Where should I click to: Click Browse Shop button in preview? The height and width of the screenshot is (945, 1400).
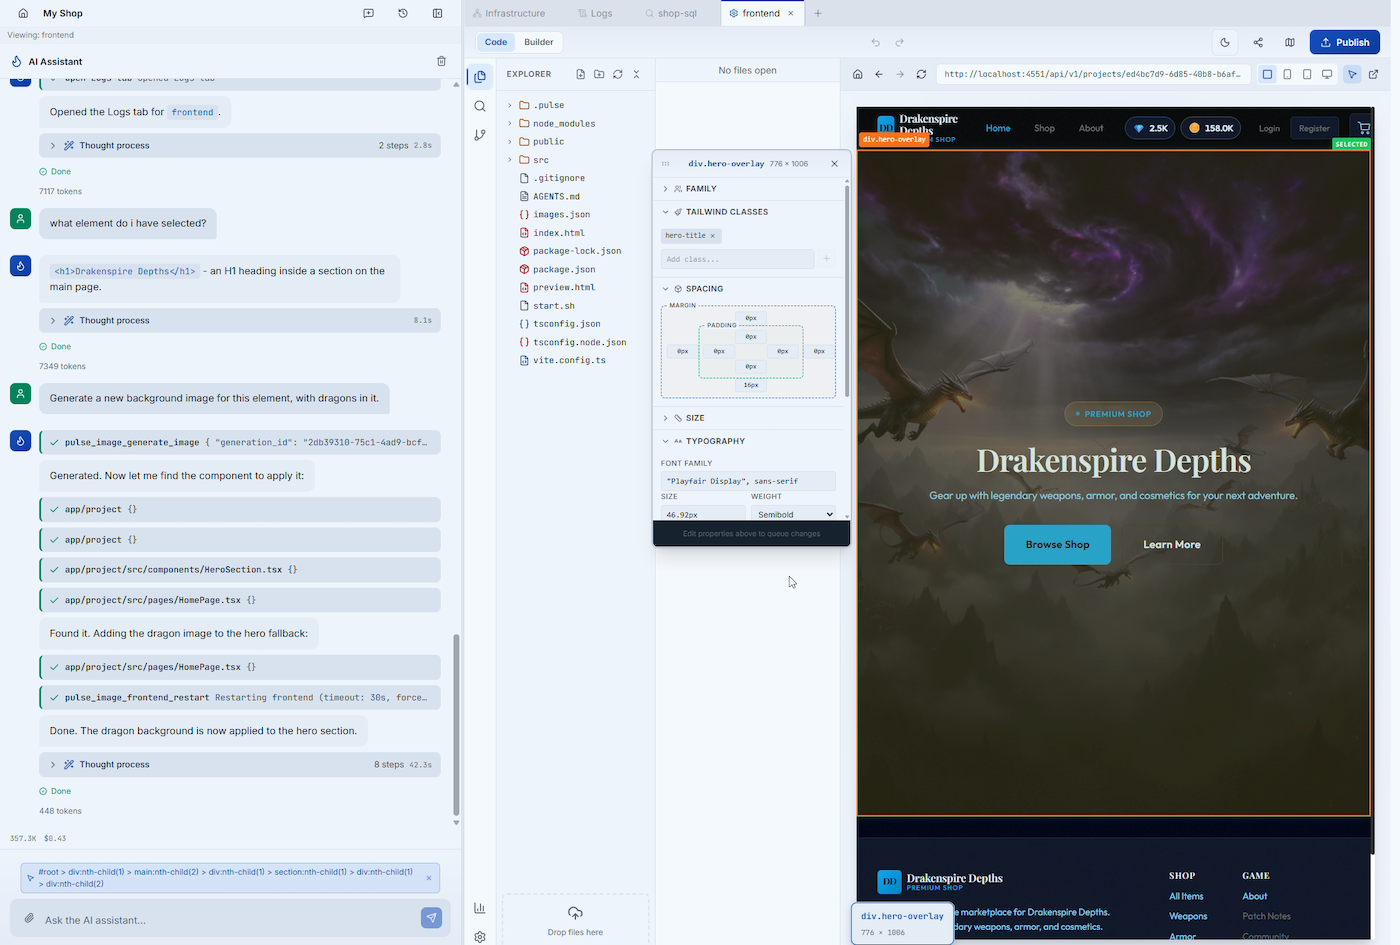(1057, 544)
